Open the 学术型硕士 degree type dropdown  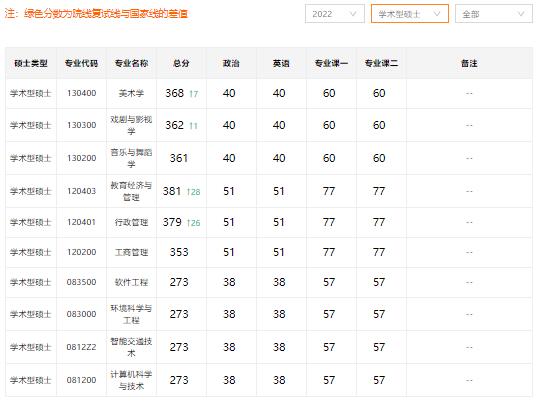tap(410, 14)
